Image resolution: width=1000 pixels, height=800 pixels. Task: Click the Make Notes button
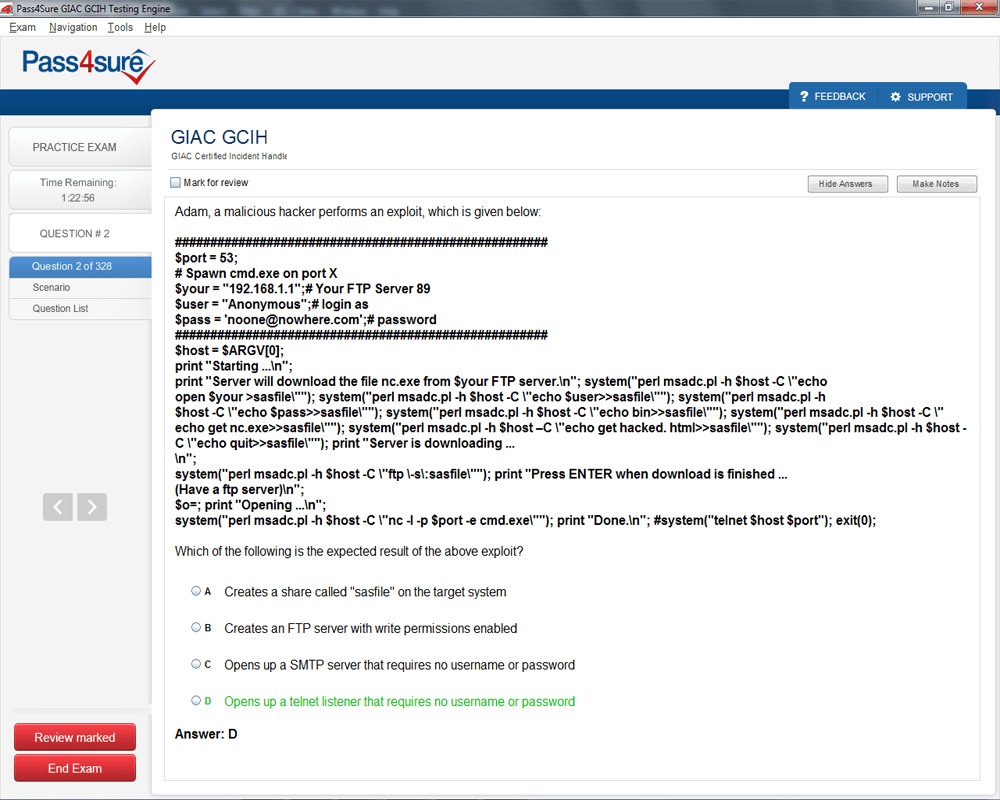tap(936, 184)
